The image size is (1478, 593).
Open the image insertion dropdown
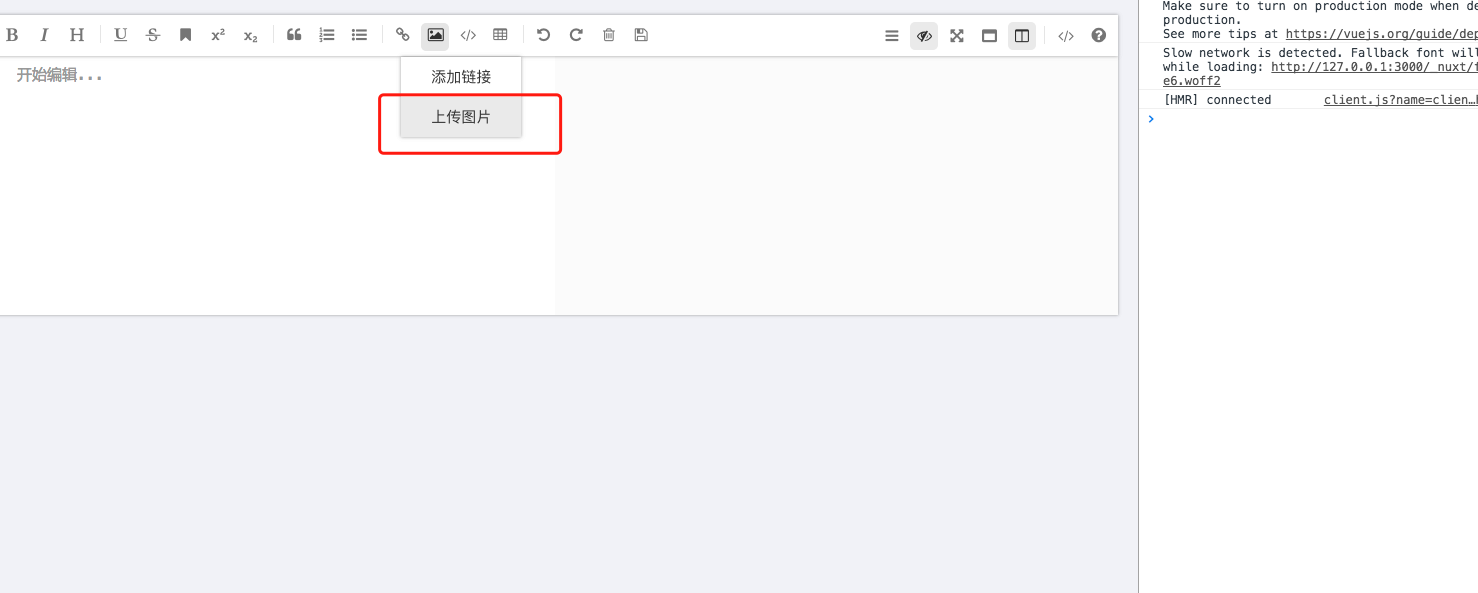click(x=434, y=34)
